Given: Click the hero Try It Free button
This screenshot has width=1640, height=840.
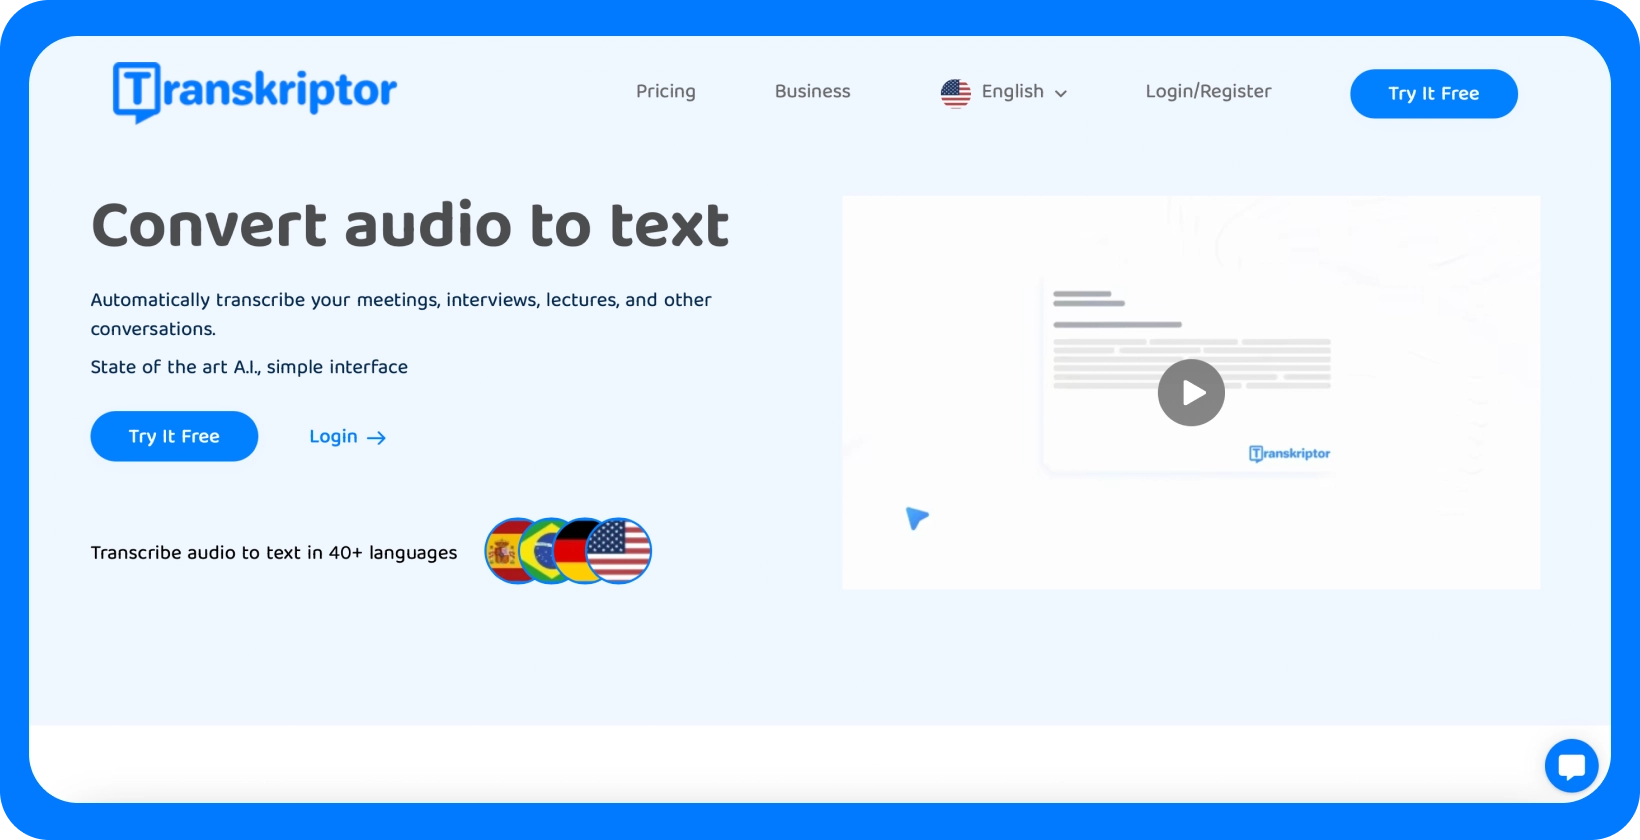Looking at the screenshot, I should pyautogui.click(x=174, y=436).
